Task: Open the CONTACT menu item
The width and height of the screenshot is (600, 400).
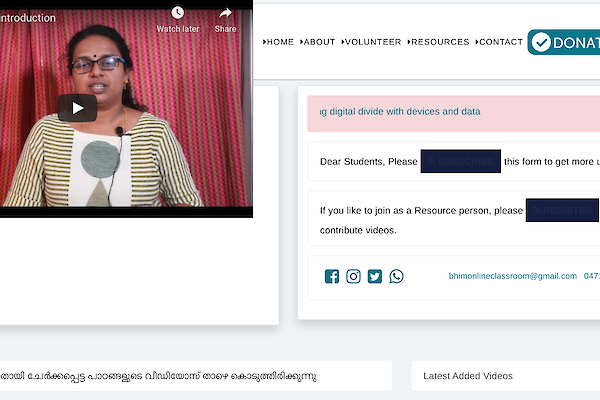Action: (x=498, y=42)
